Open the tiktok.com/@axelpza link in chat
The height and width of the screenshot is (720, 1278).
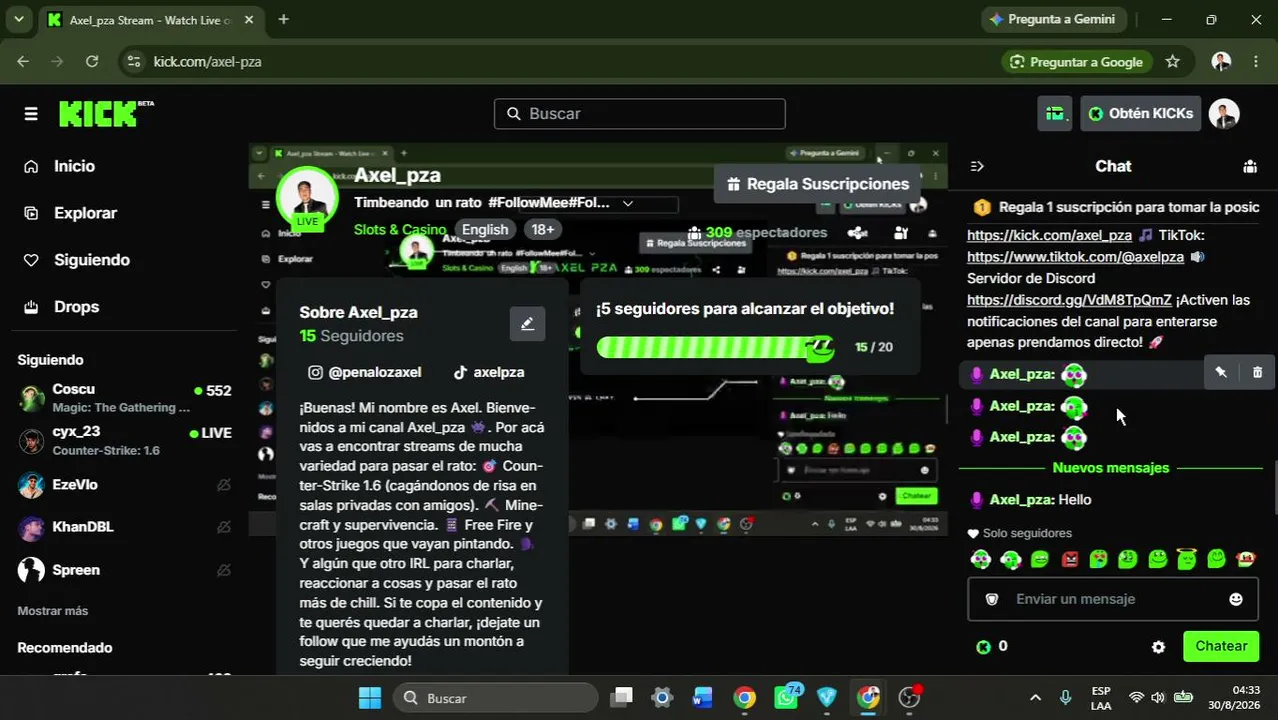1075,257
